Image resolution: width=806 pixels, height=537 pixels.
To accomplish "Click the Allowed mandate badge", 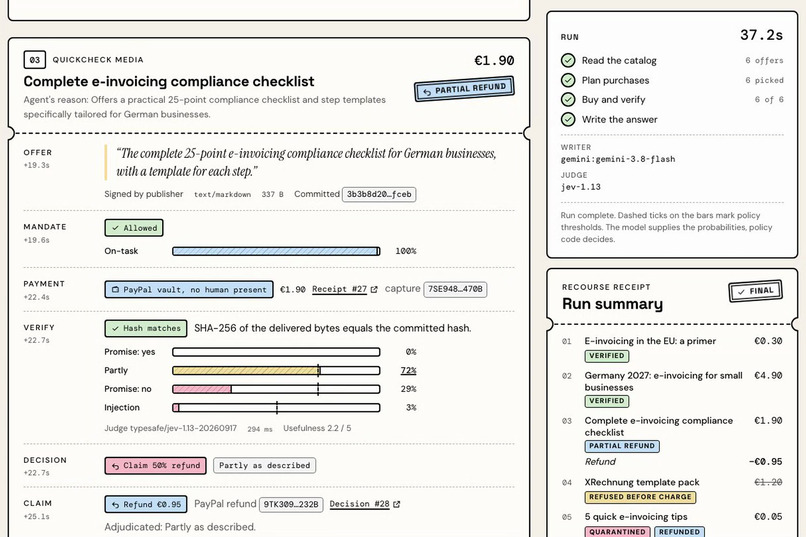I will [x=134, y=228].
